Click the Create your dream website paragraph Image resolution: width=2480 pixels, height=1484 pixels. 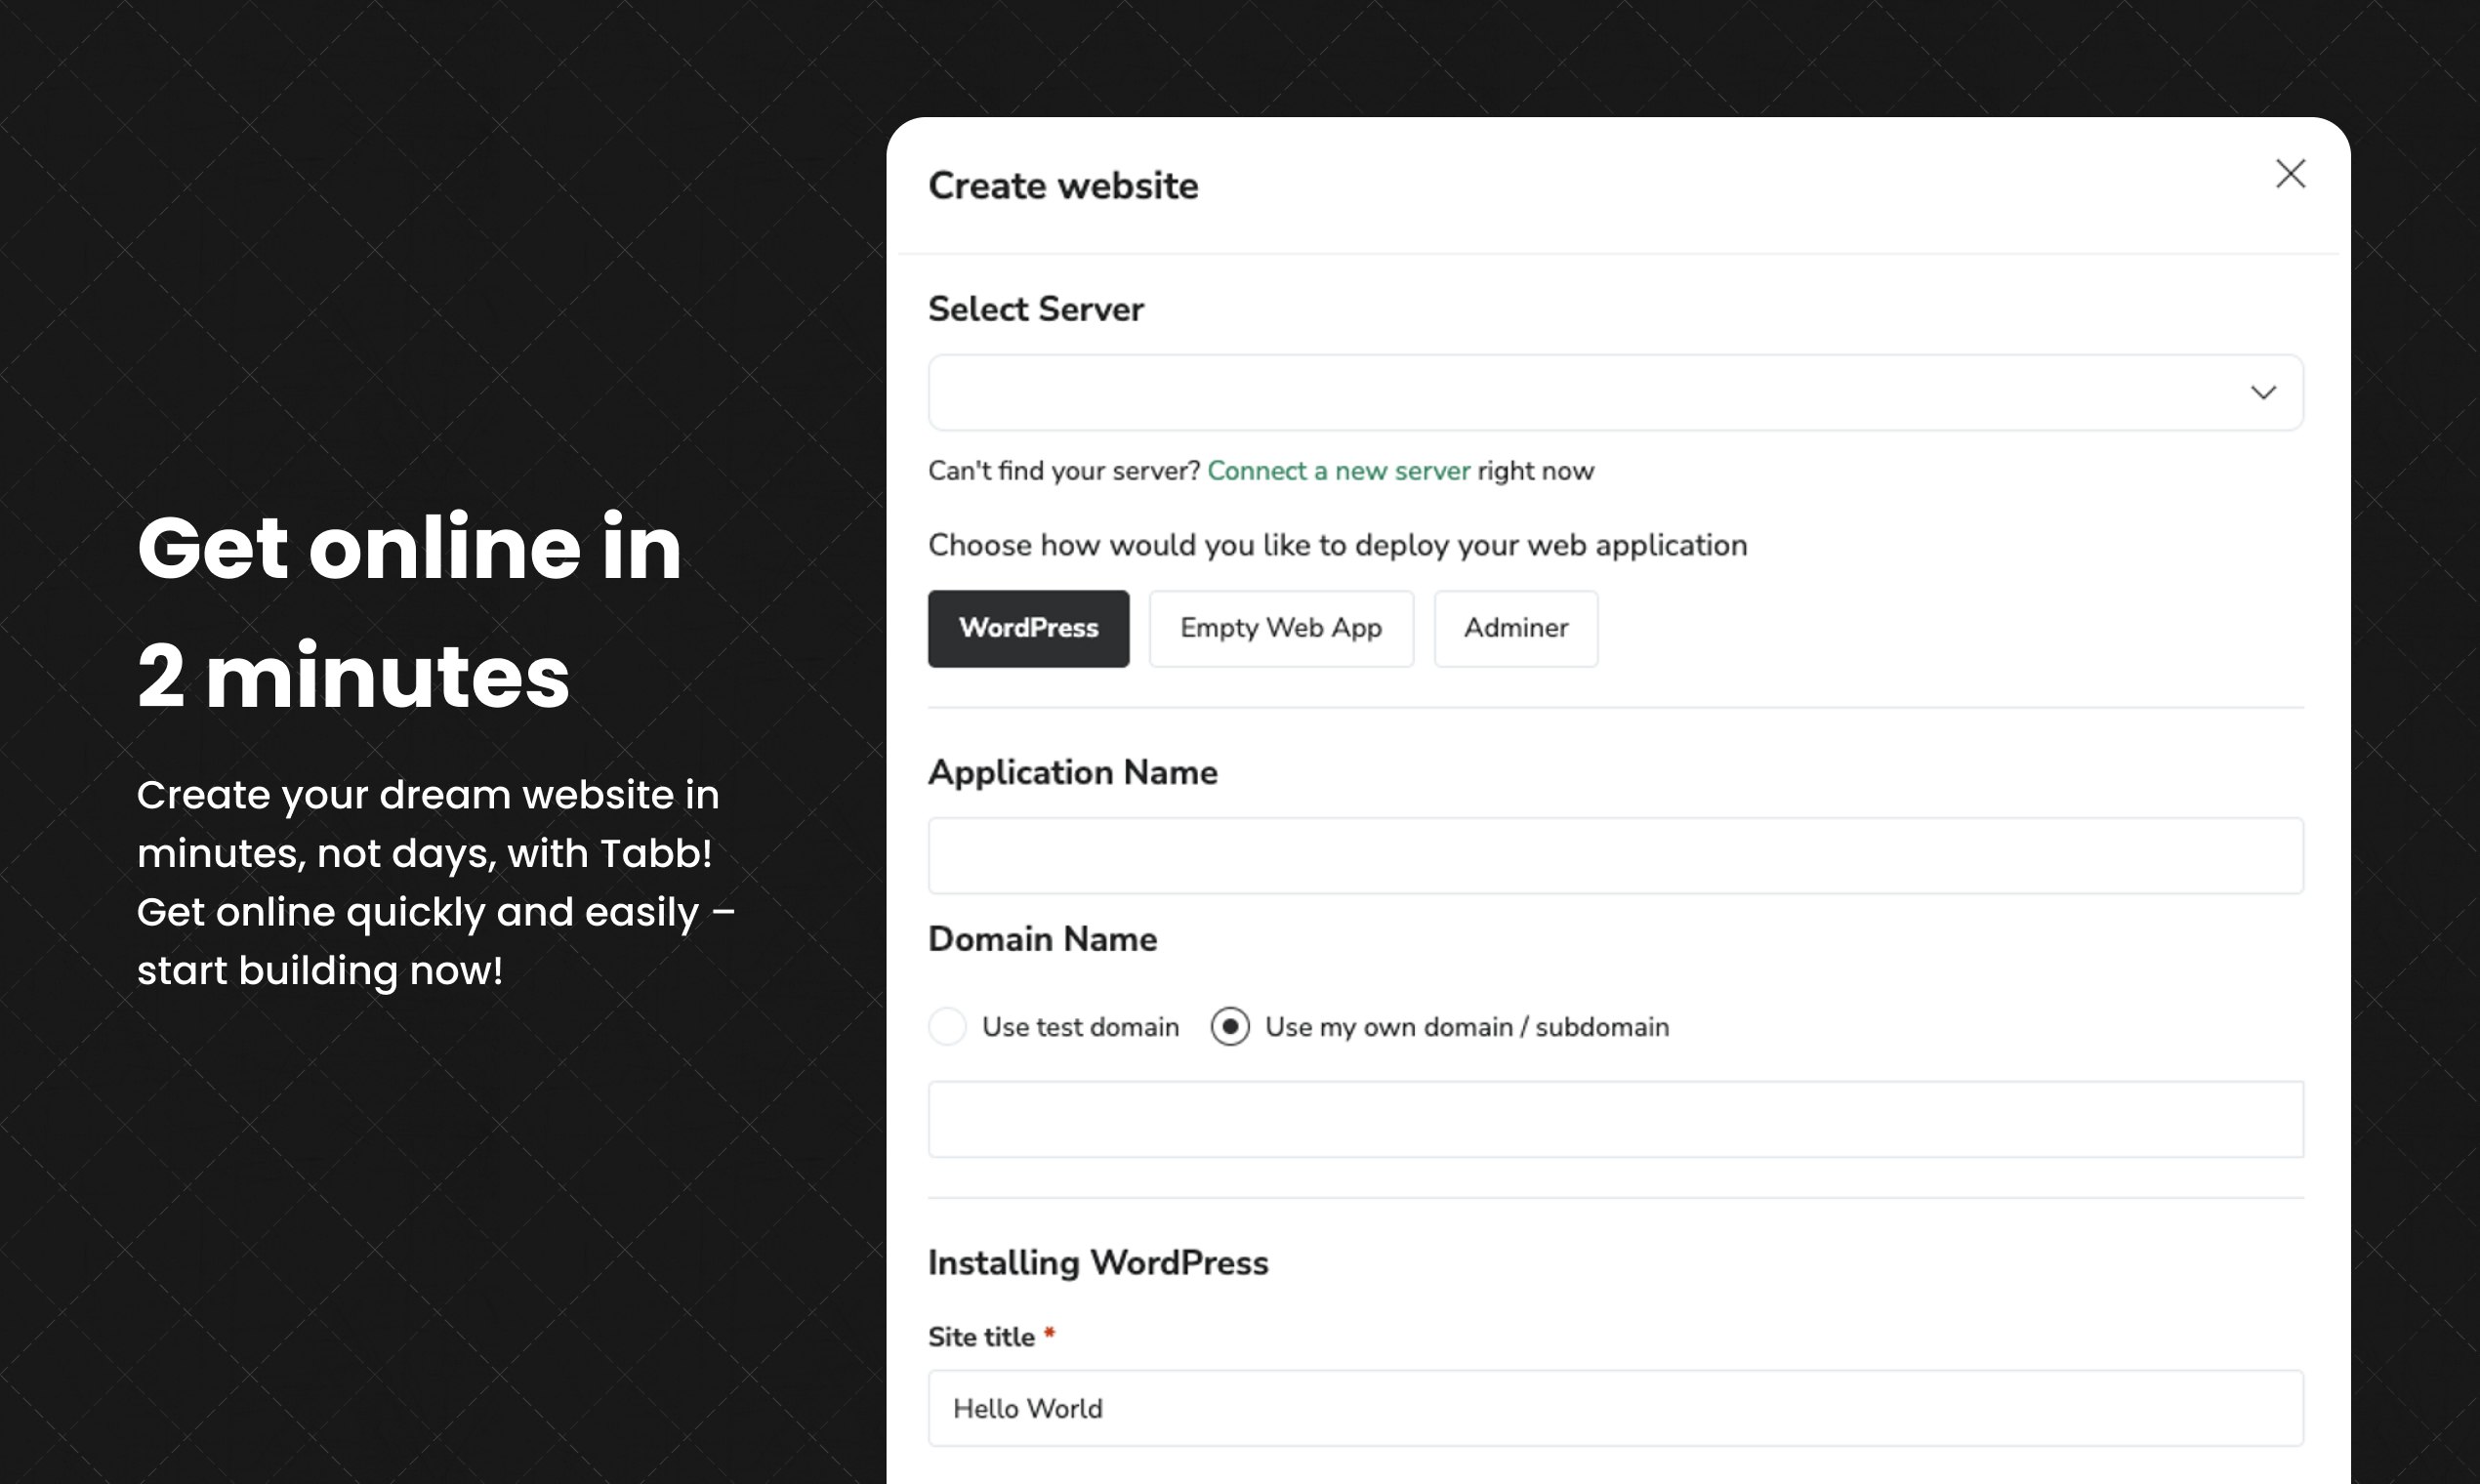click(x=436, y=882)
